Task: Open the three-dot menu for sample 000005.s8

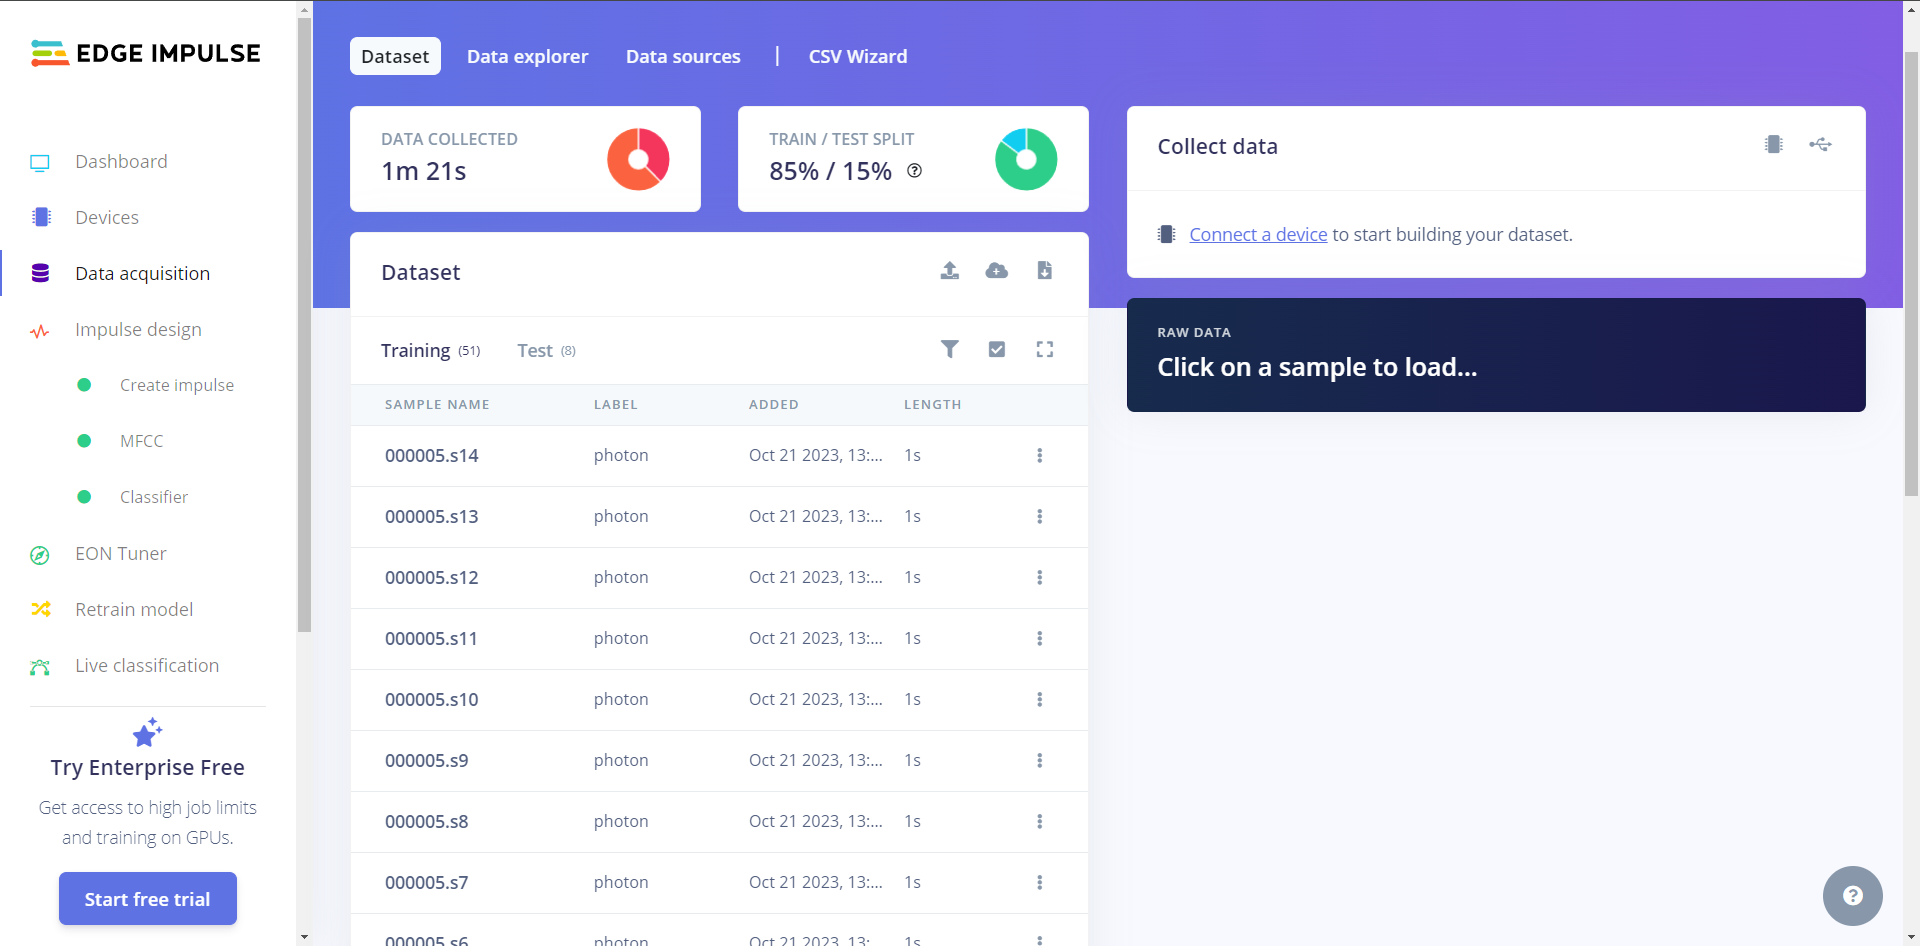Action: pyautogui.click(x=1039, y=822)
